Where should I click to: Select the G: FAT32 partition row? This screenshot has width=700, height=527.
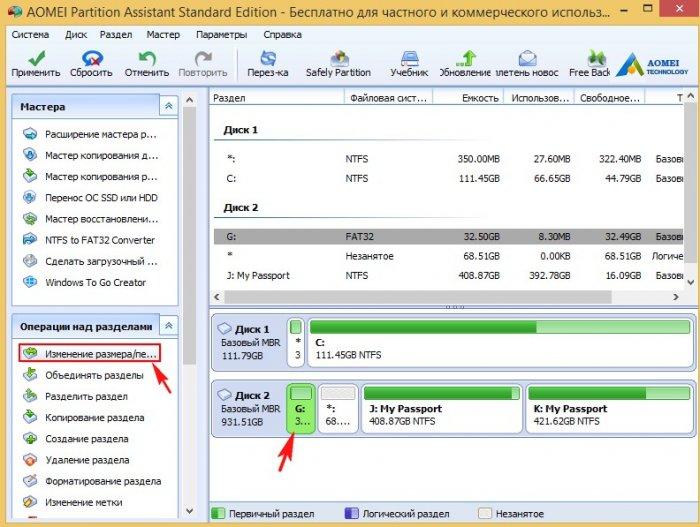[448, 237]
